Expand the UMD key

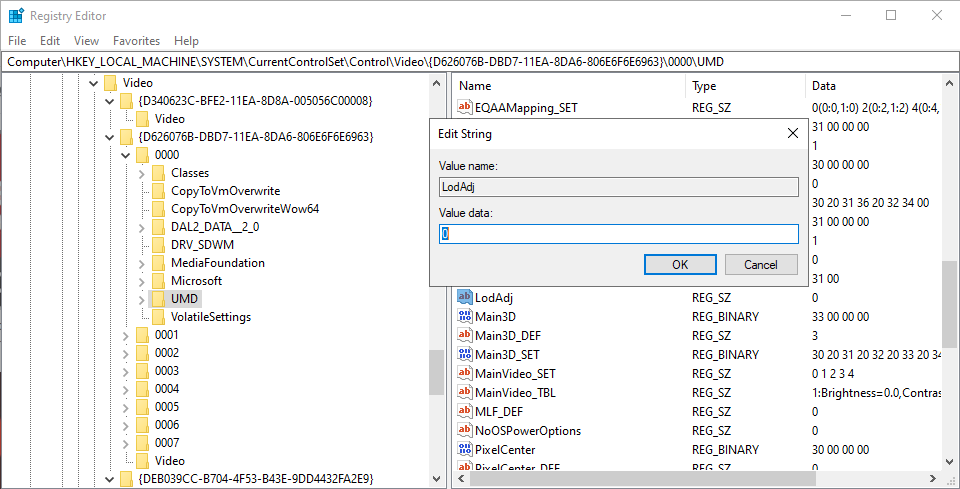pos(142,299)
